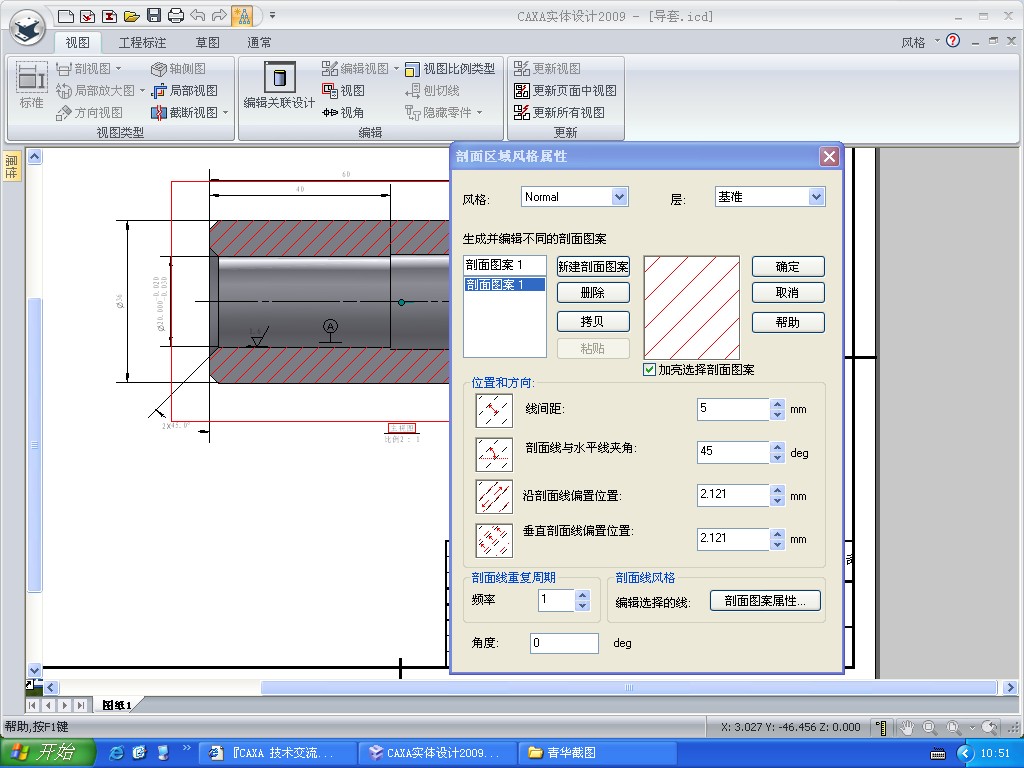Click the 删除 delete button

[x=593, y=293]
